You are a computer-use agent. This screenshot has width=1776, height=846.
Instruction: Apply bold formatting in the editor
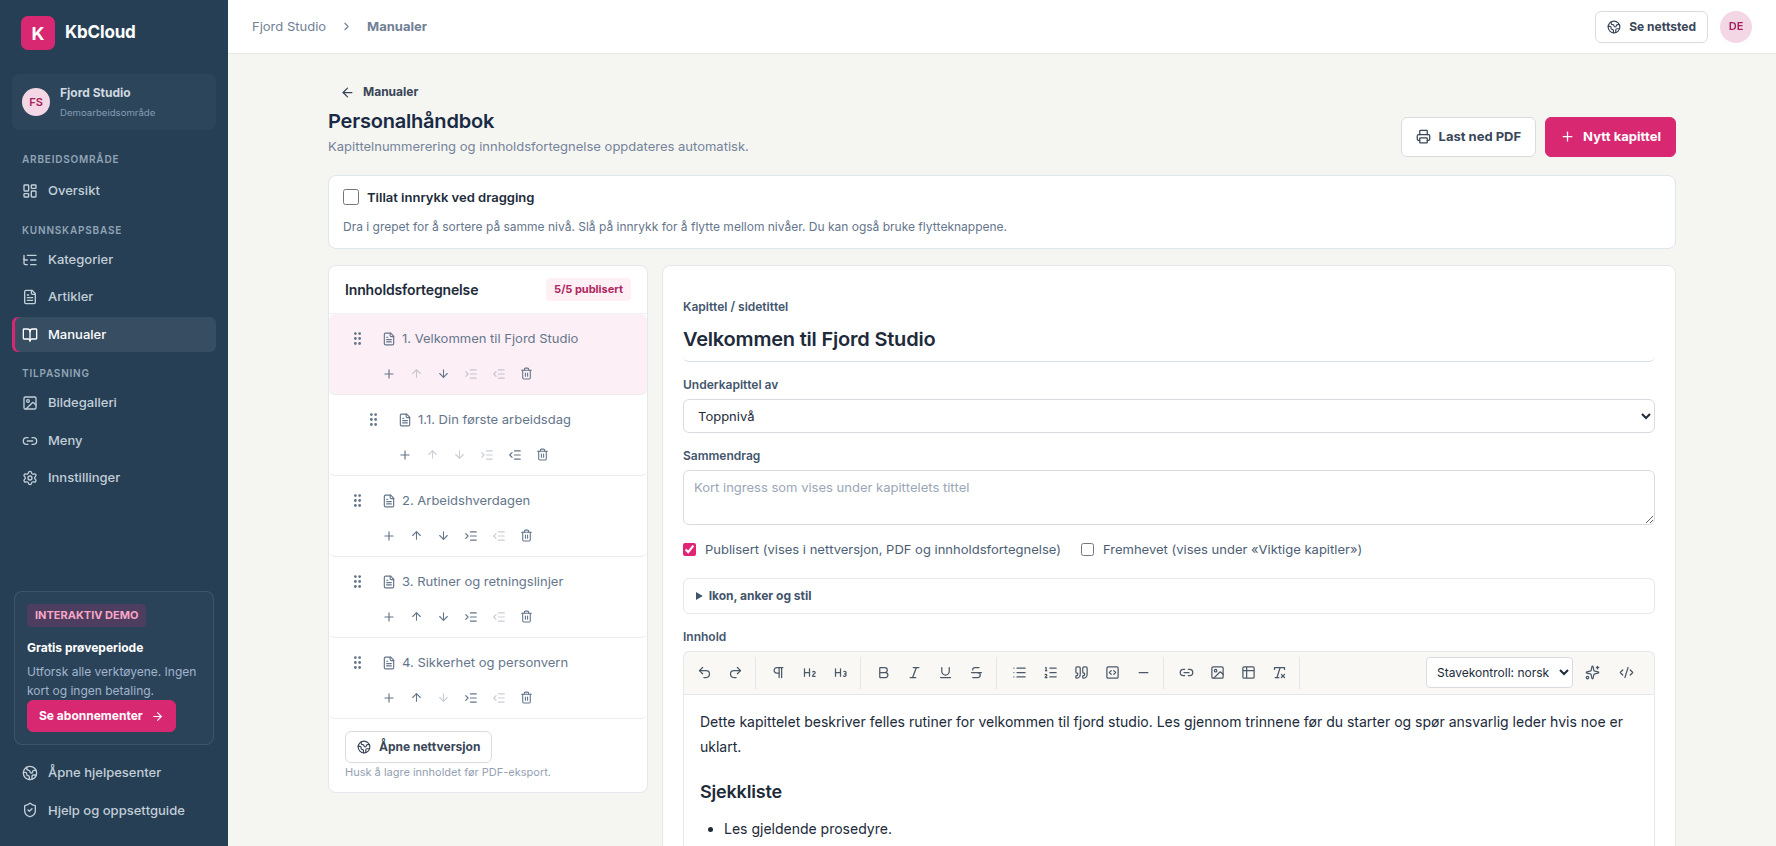click(x=883, y=673)
